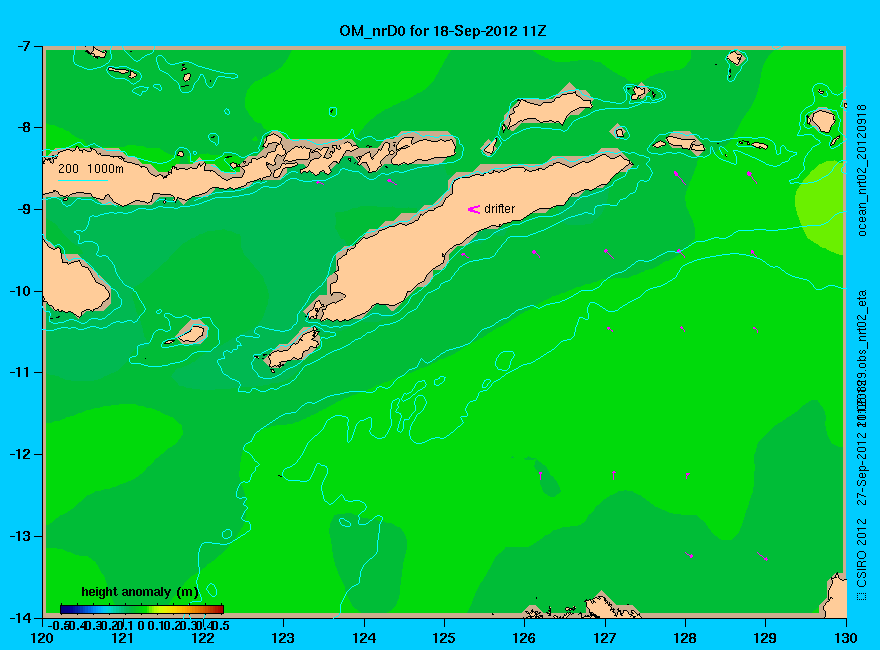Viewport: 880px width, 650px height.
Task: Click the latitude tick label "-9"
Action: 22,209
